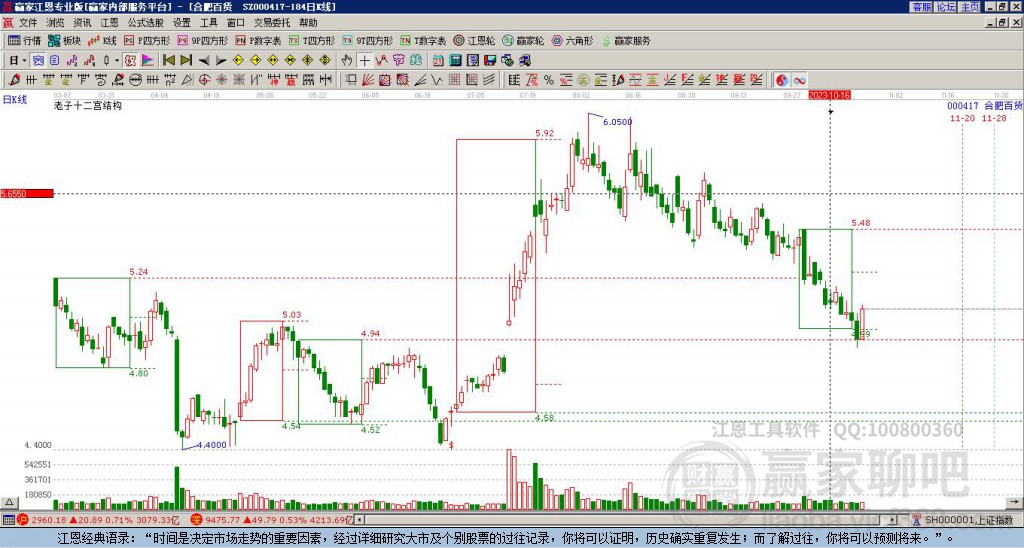Viewport: 1024px width, 548px height.
Task: Open 赢家服务 services
Action: (x=626, y=40)
